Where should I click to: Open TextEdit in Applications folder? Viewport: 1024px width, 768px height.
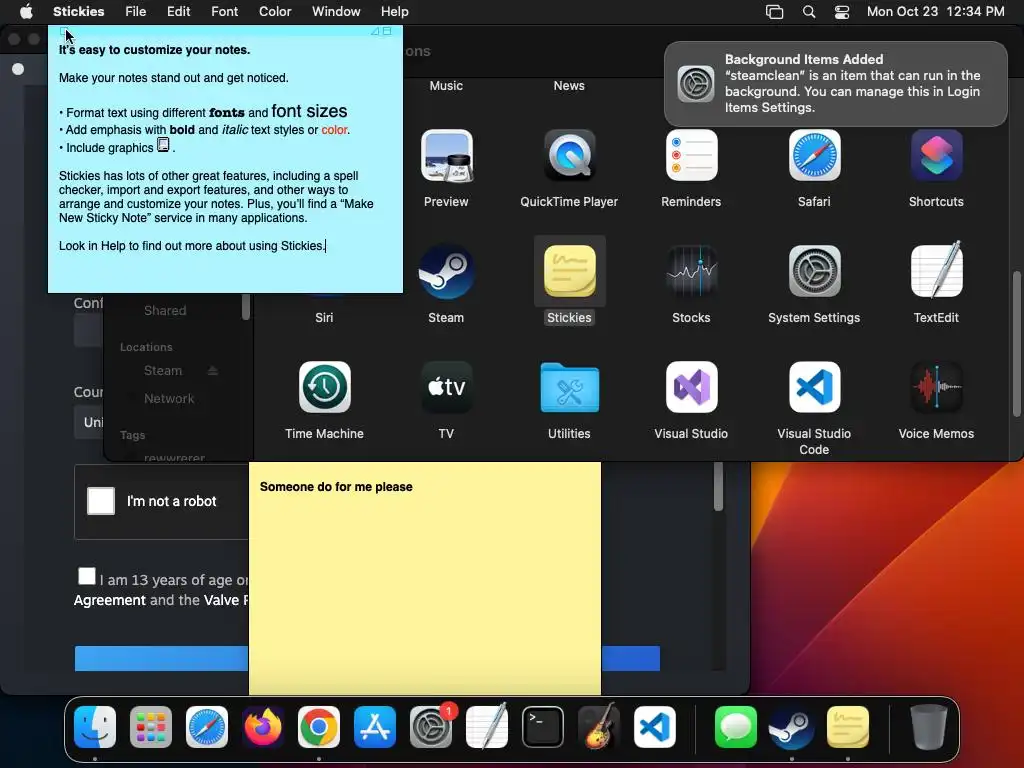[x=936, y=270]
